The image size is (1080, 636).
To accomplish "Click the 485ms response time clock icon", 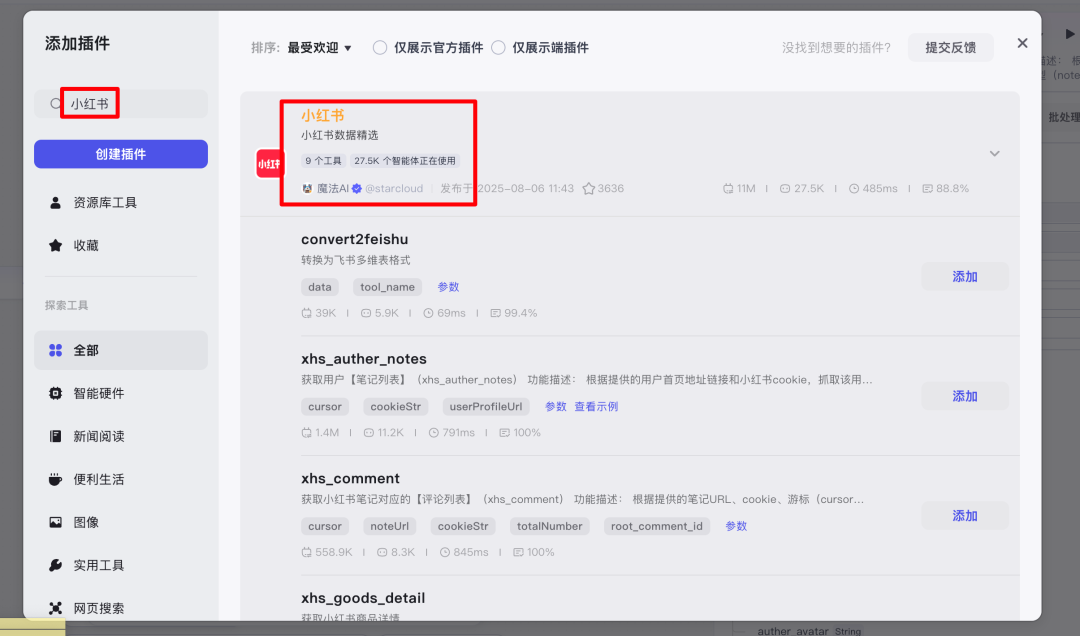I will pyautogui.click(x=854, y=188).
